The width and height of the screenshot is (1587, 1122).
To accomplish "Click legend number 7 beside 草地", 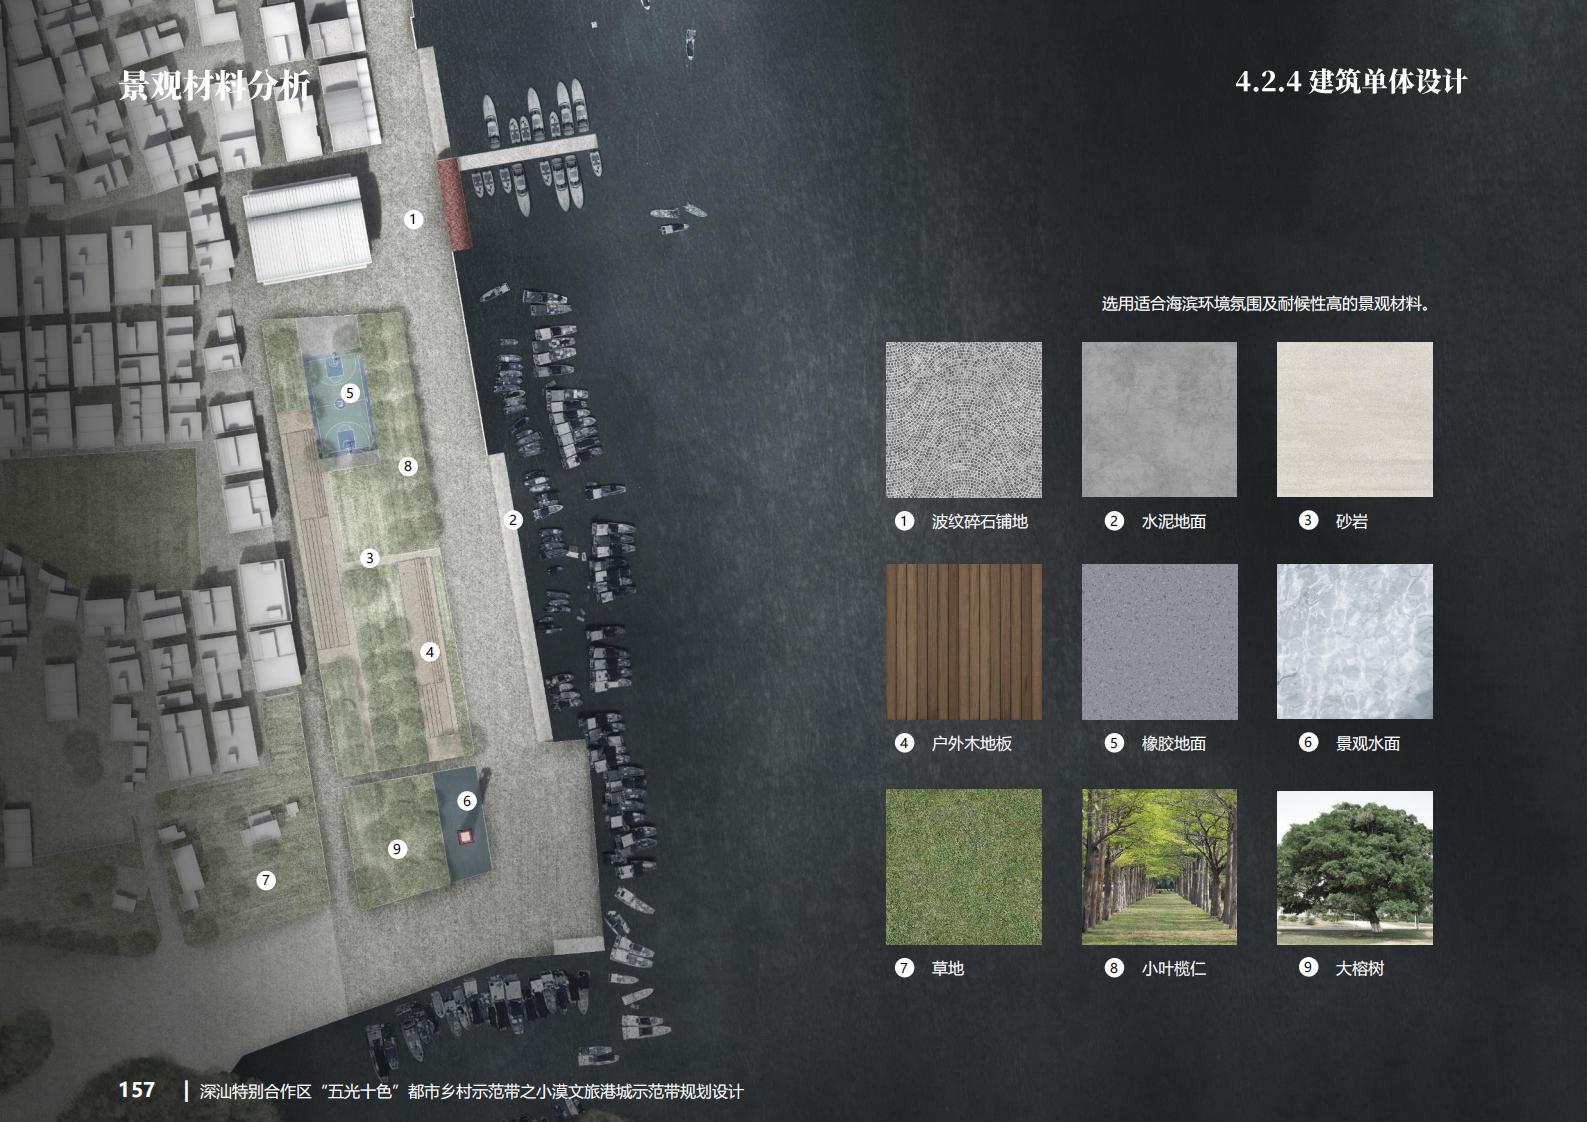I will [x=904, y=968].
